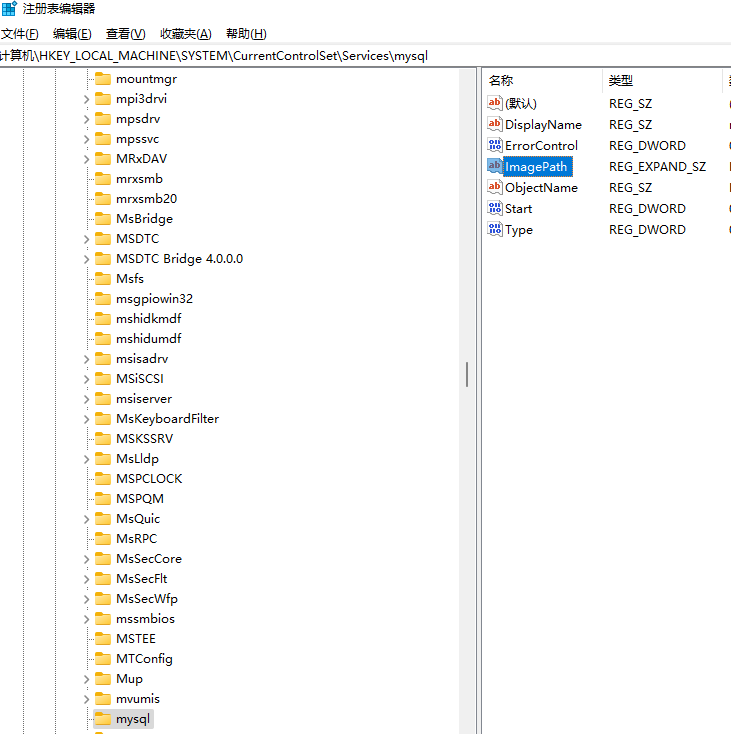Click the (默认) string value icon

[495, 103]
